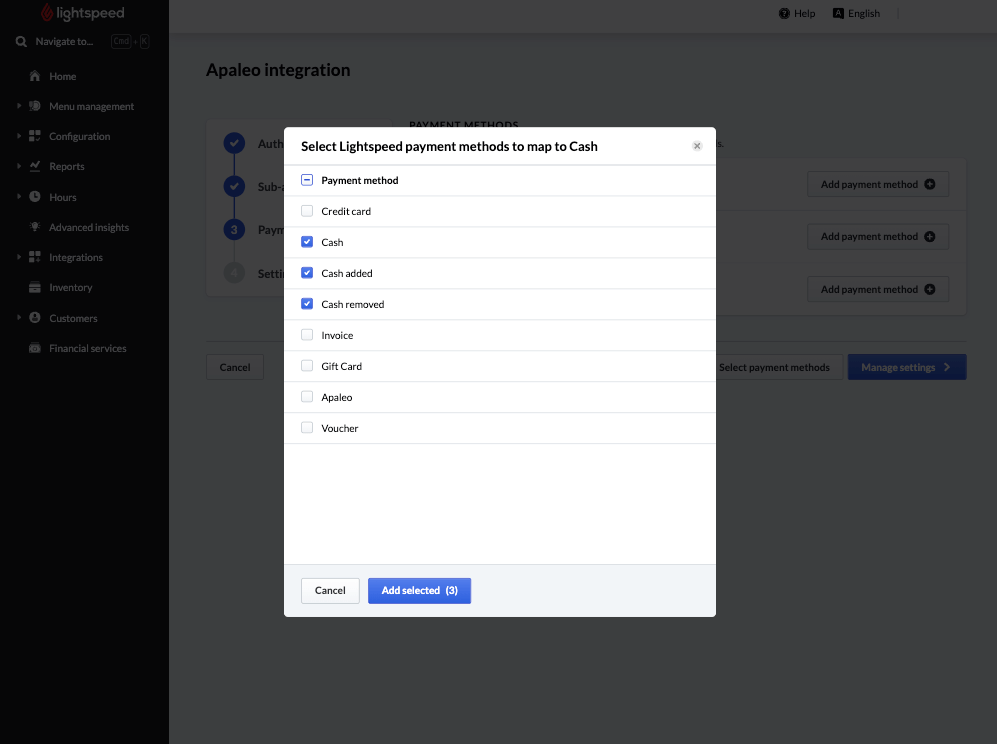Click the Voucher row label

click(x=340, y=428)
